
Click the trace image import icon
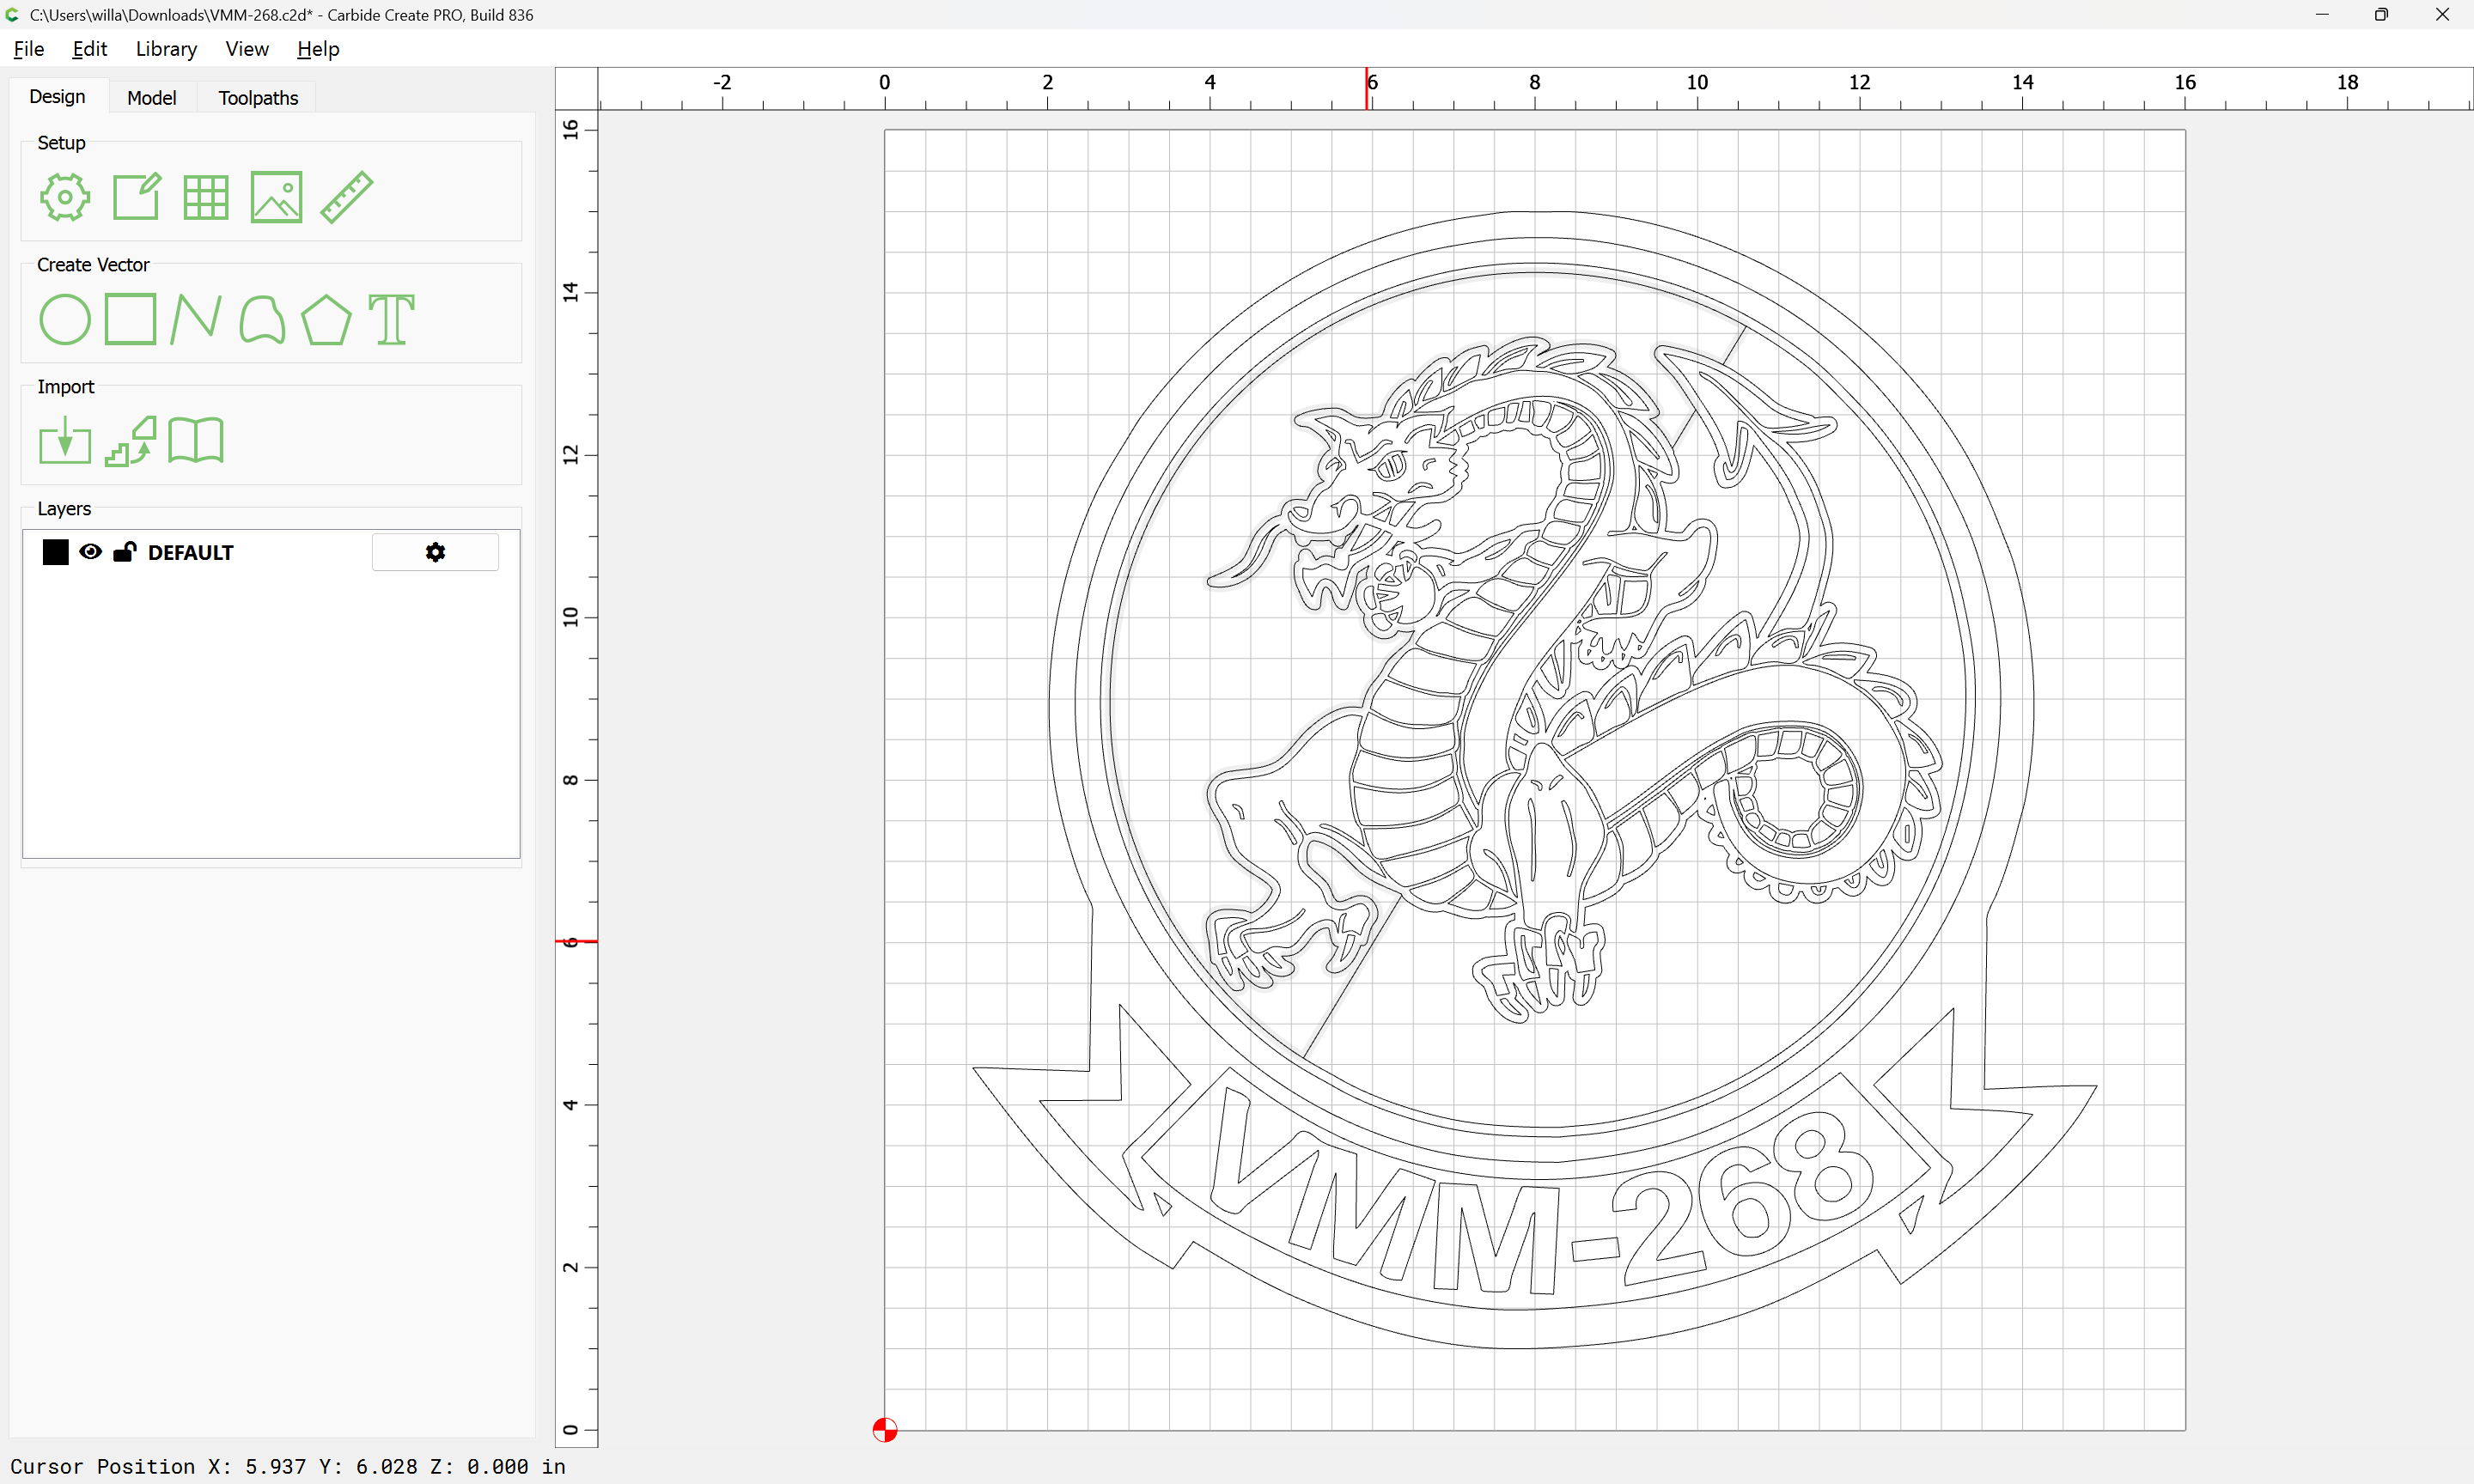(x=131, y=441)
